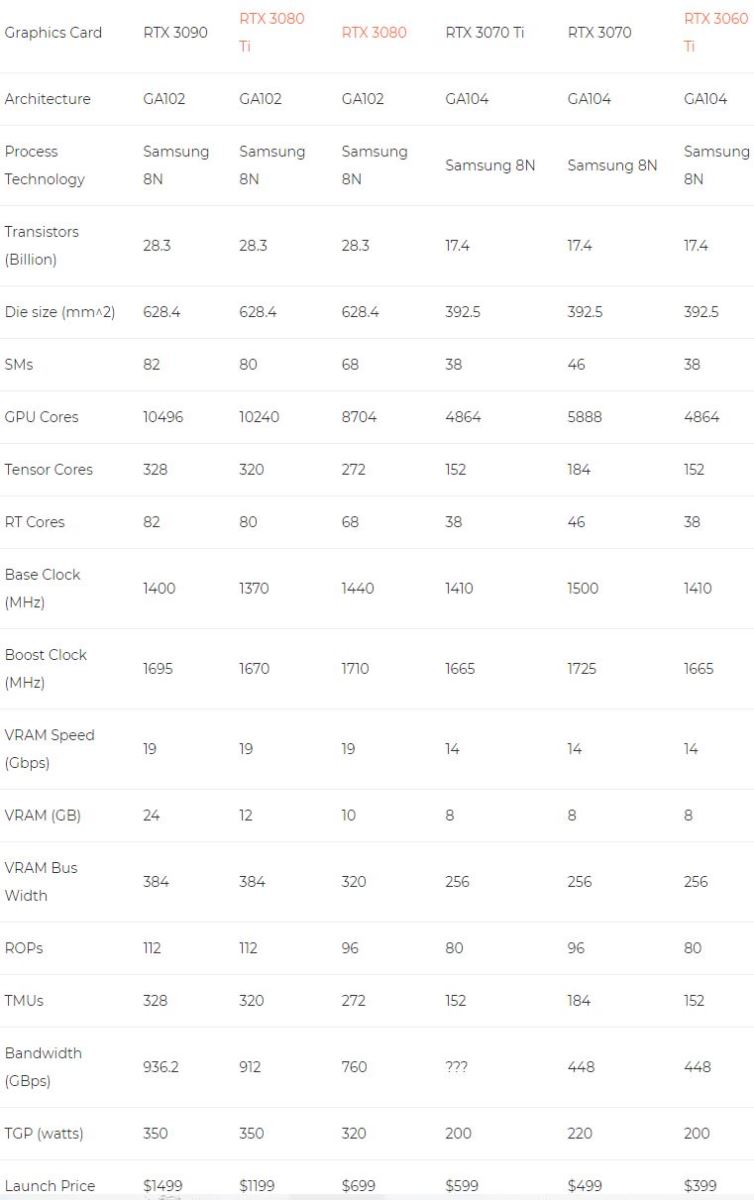Screen dimensions: 754x1200
Task: Open the RTX 3060 Ti link
Action: (x=716, y=32)
